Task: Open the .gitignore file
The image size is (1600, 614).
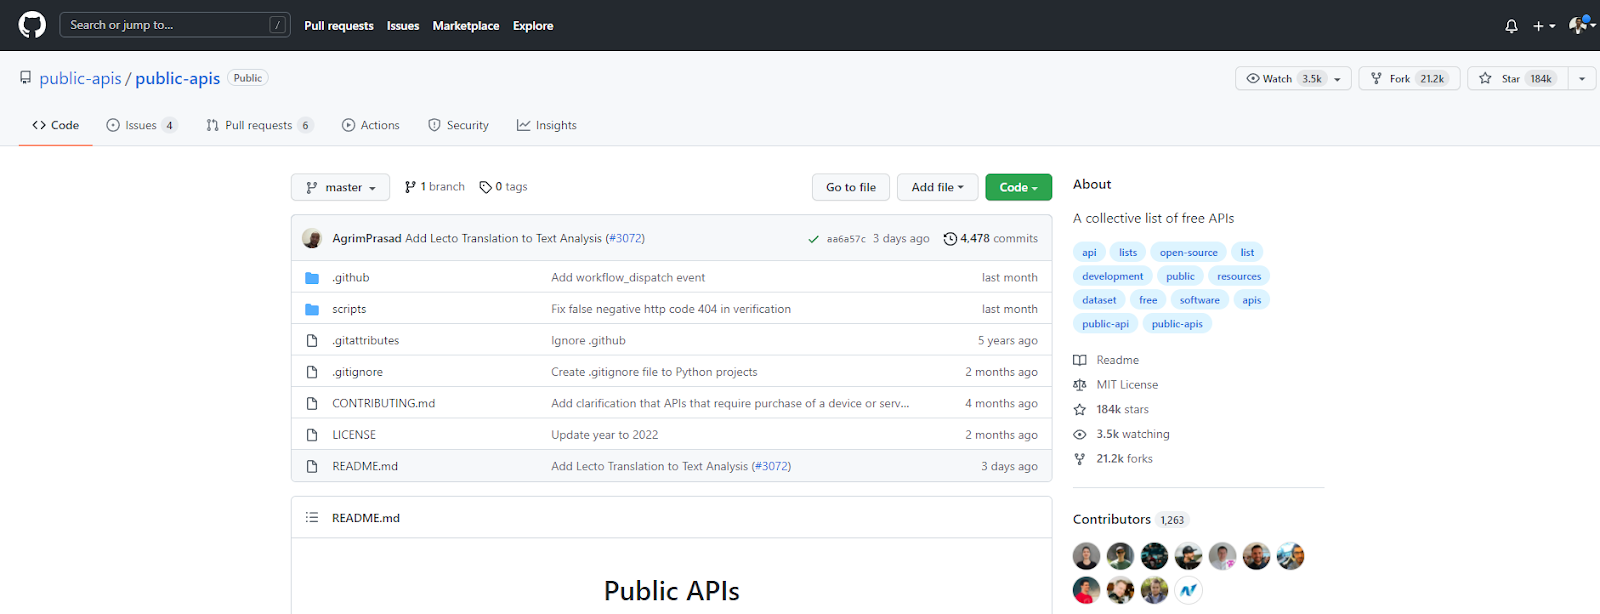Action: pos(357,372)
